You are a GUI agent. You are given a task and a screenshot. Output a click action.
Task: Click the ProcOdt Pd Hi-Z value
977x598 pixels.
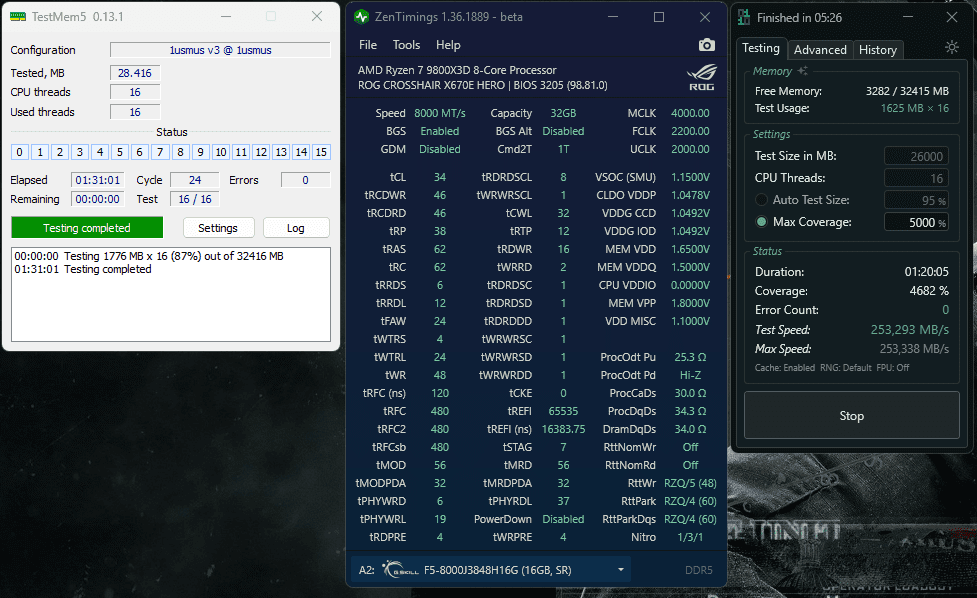click(x=690, y=376)
